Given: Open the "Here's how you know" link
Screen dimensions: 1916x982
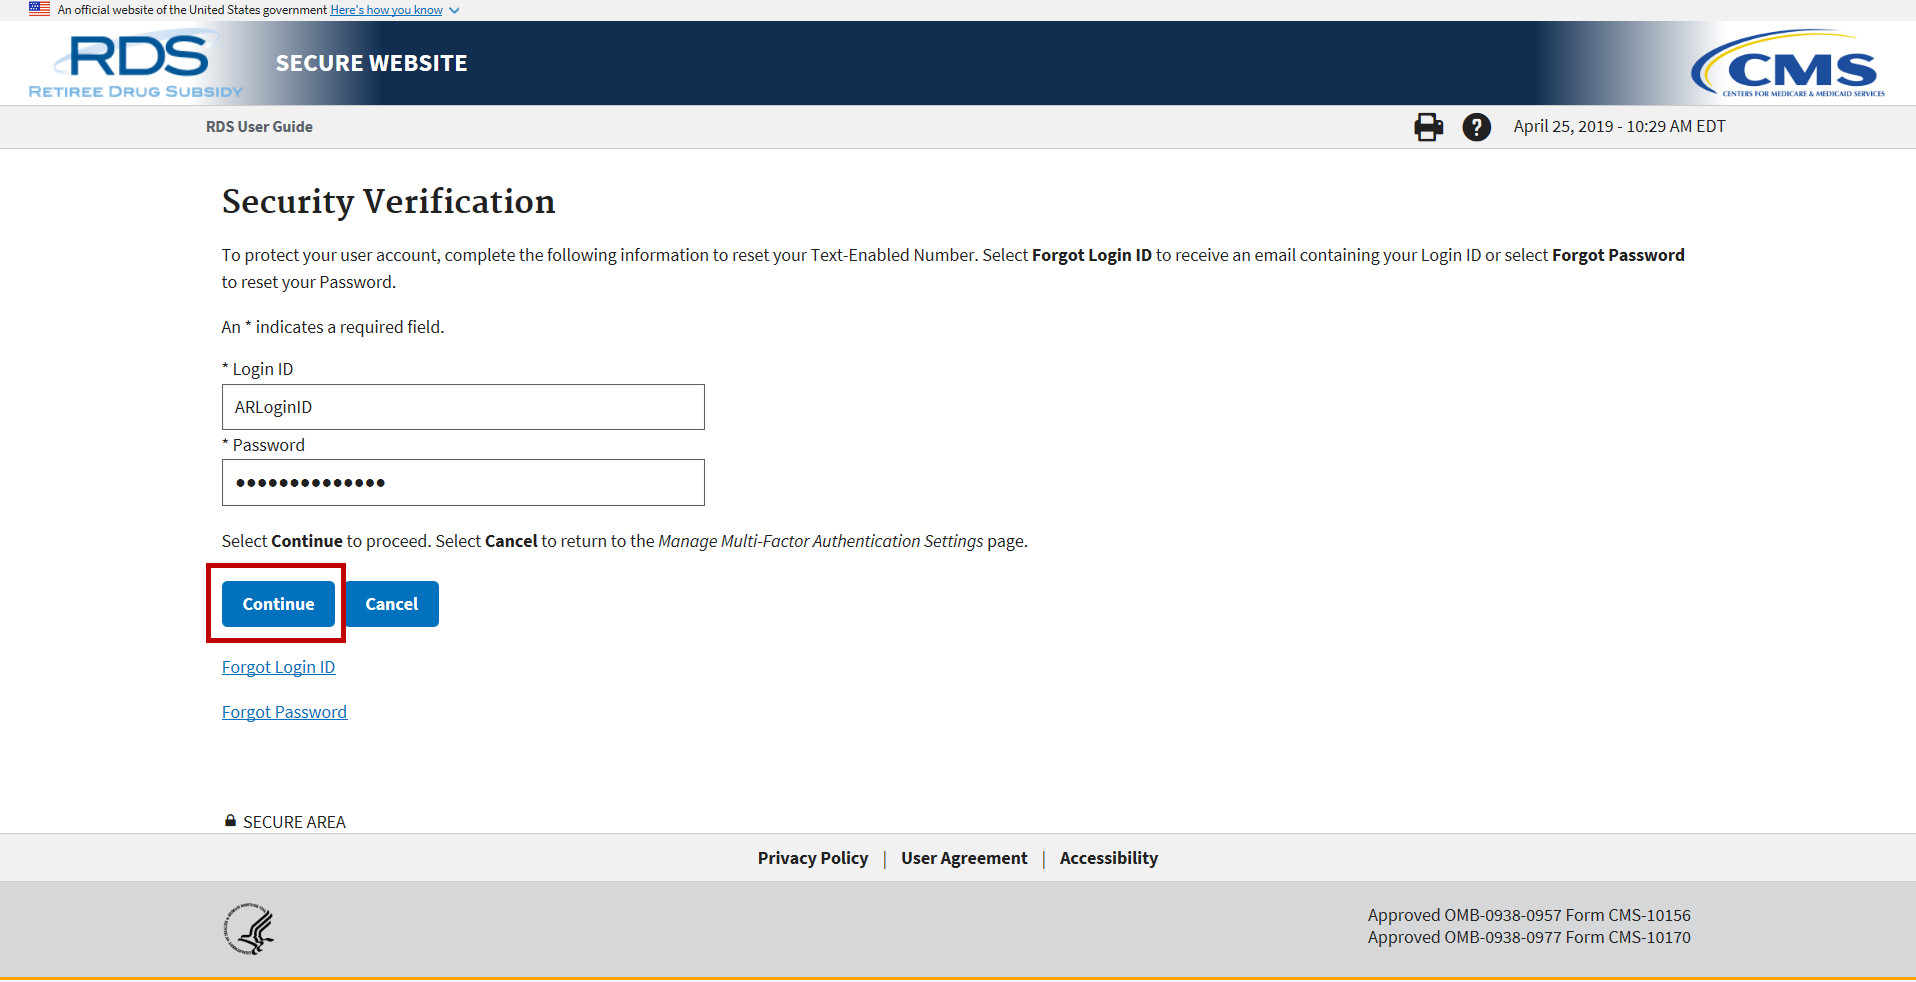Looking at the screenshot, I should (x=386, y=10).
